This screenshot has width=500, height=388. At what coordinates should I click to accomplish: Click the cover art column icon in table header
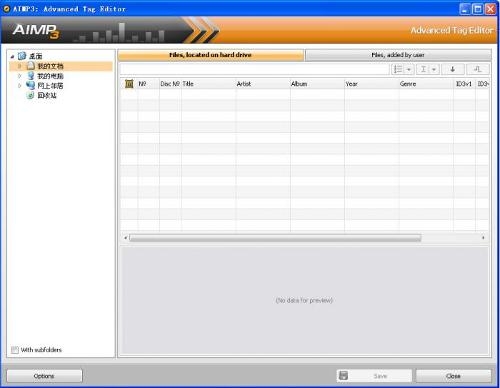click(129, 84)
